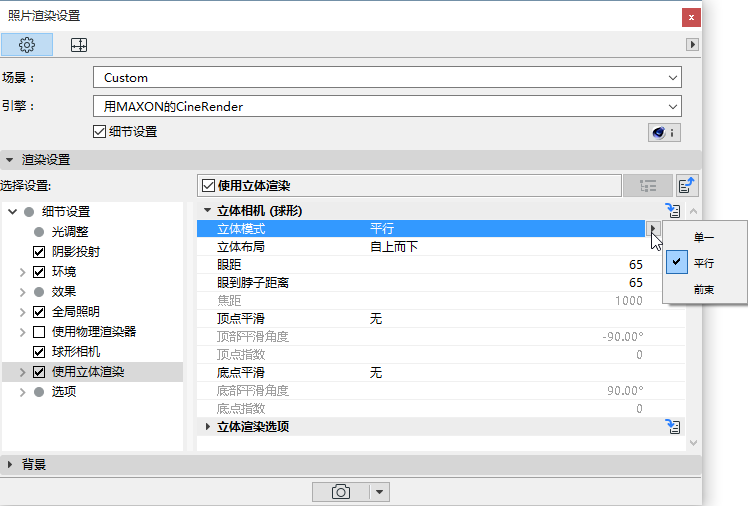This screenshot has height=506, width=748.
Task: Click the 立体相机 group transfer icon
Action: click(673, 210)
